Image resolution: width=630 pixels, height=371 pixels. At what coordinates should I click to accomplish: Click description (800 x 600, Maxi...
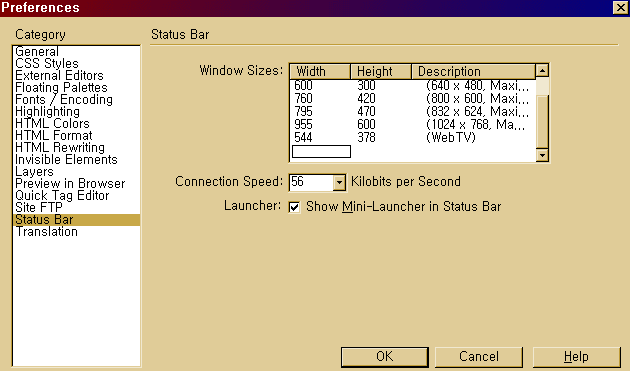(478, 98)
